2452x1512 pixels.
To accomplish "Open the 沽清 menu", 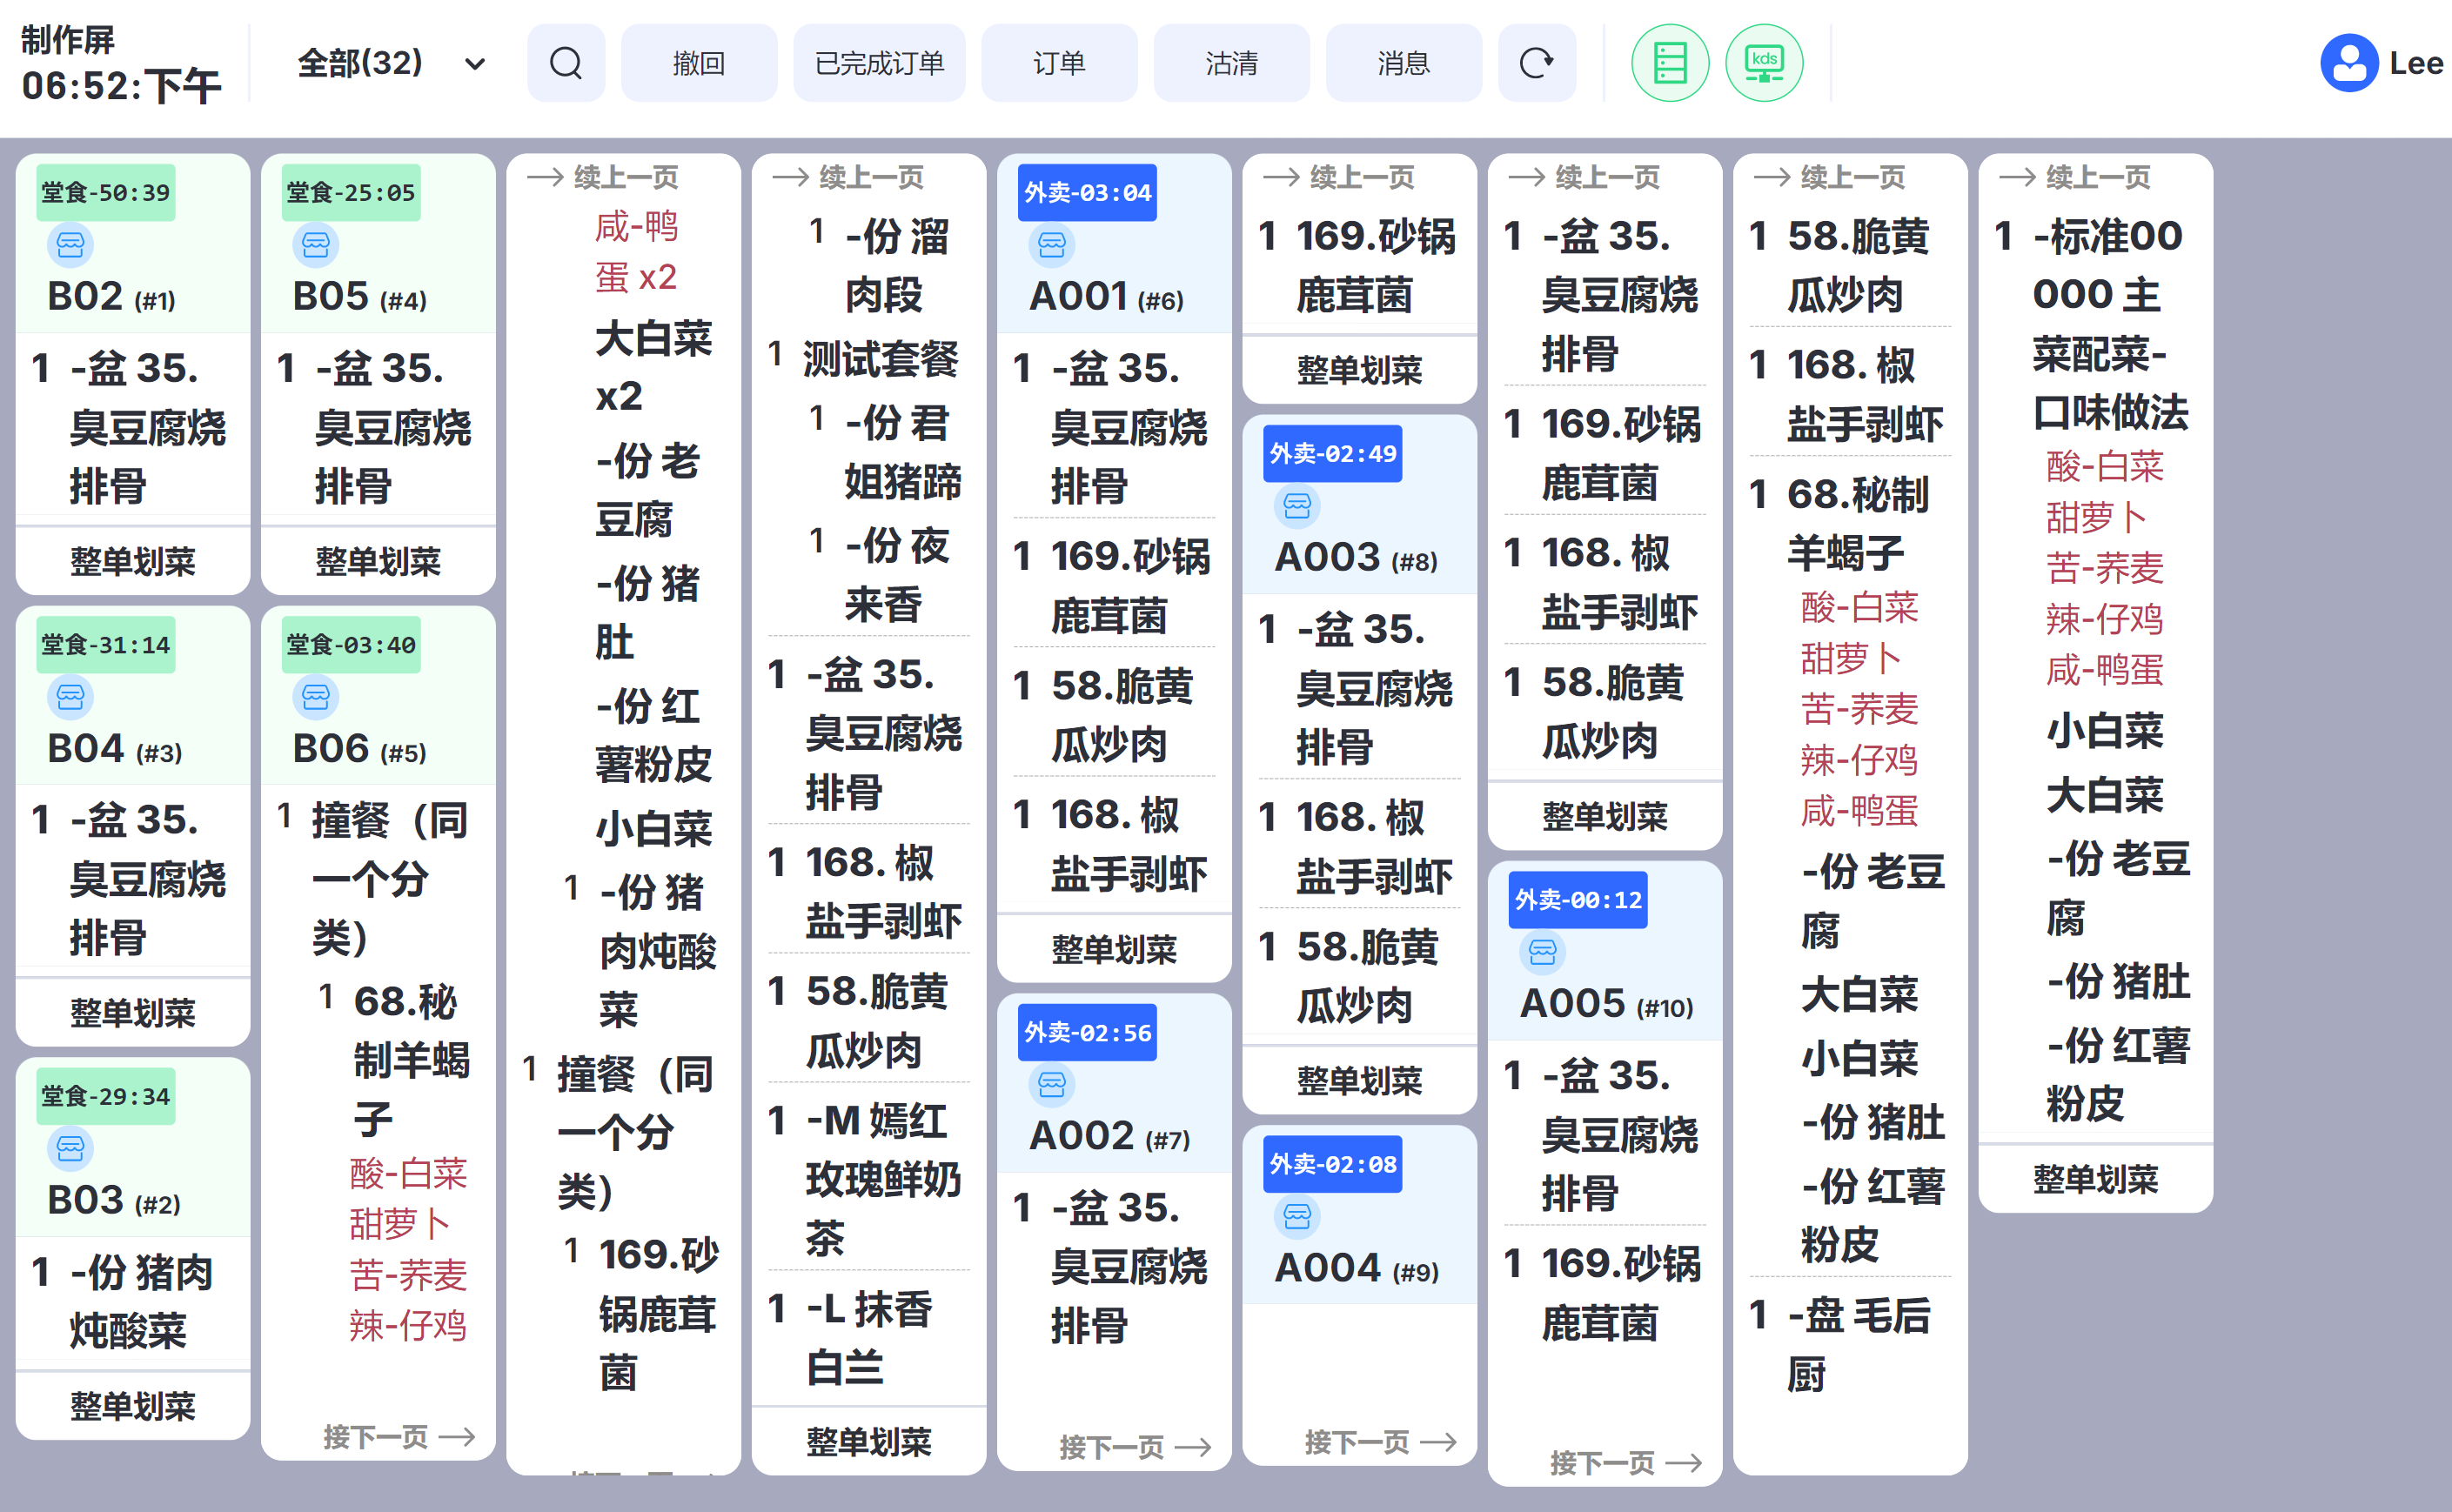I will click(1231, 63).
